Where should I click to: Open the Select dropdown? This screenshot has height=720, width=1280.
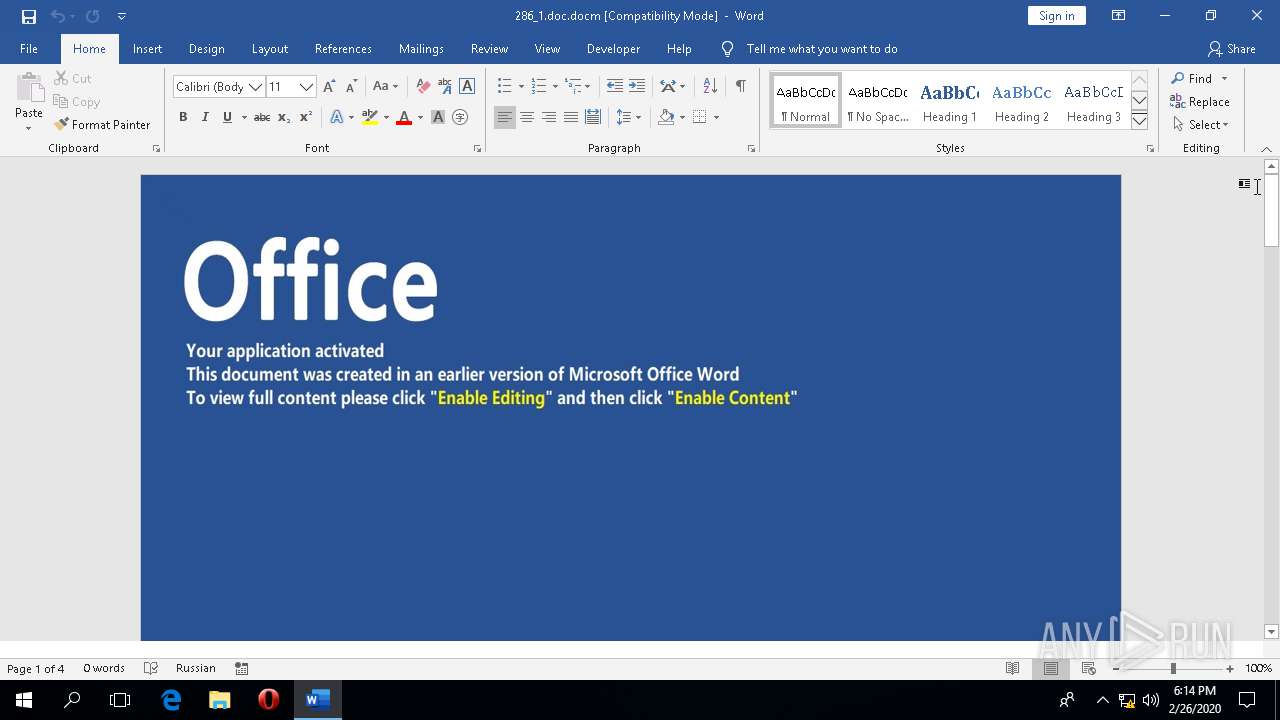[x=1201, y=125]
